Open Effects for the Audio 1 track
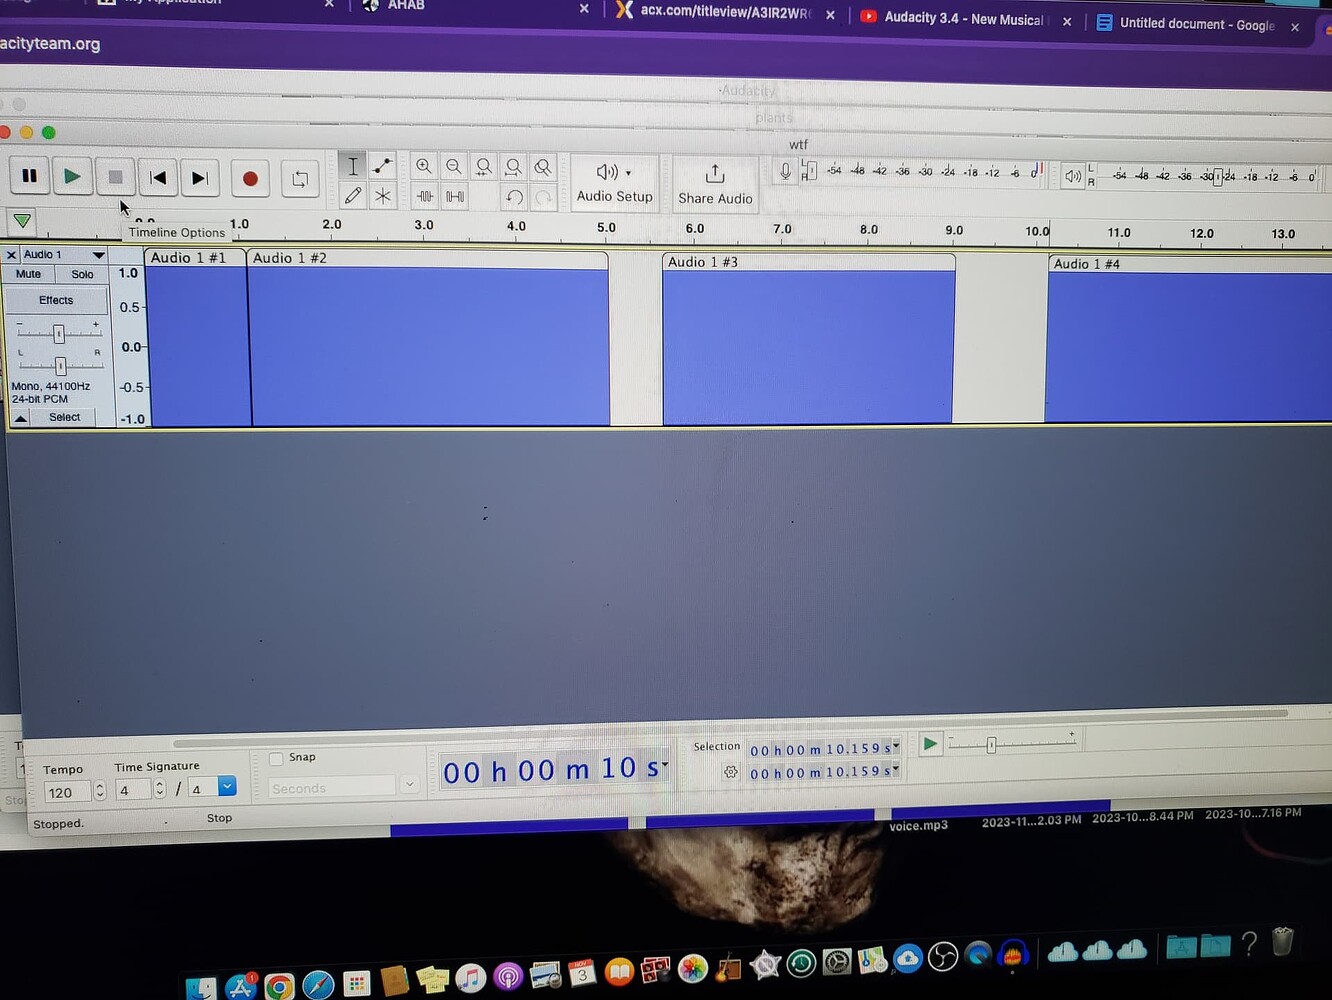The width and height of the screenshot is (1332, 1000). (55, 299)
